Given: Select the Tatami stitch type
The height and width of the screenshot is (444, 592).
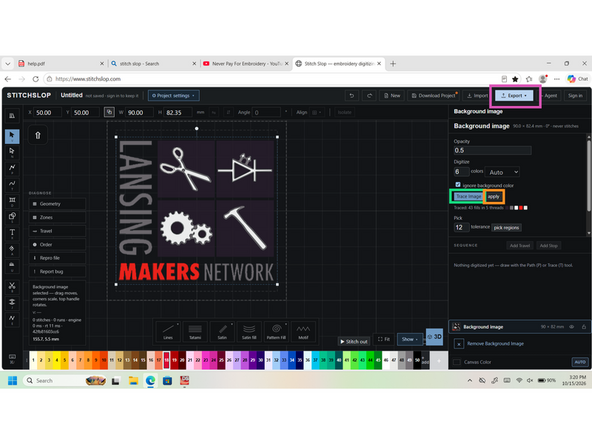Looking at the screenshot, I should tap(195, 331).
